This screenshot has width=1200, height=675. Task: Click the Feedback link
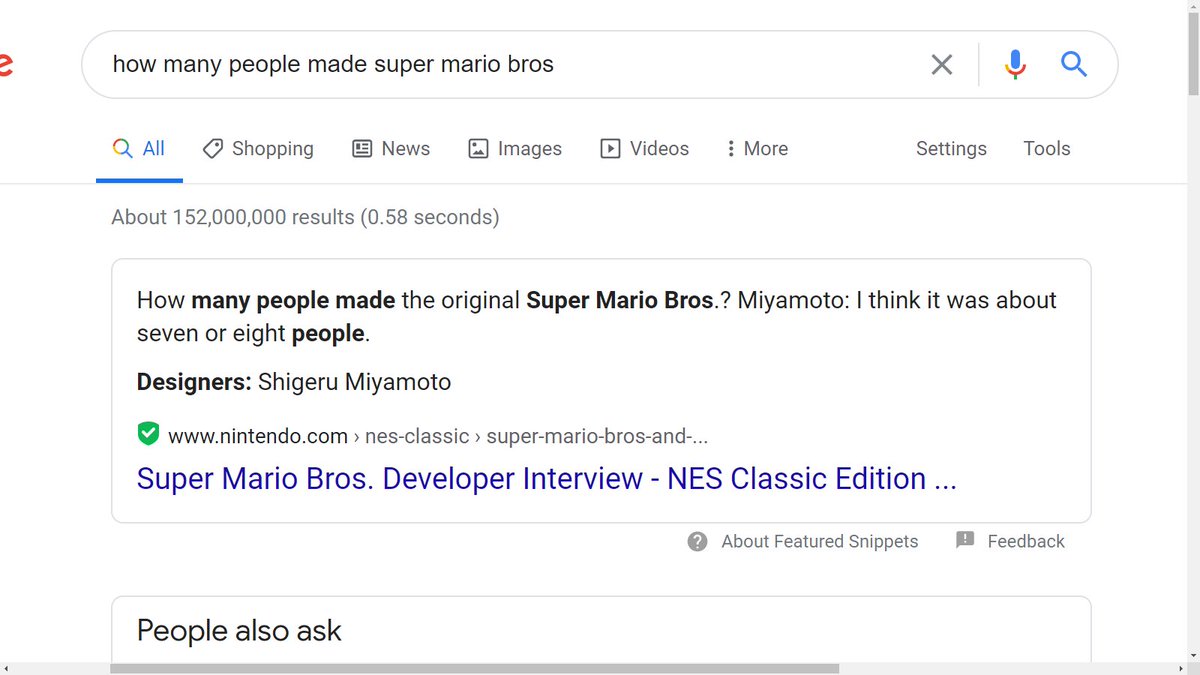1026,541
